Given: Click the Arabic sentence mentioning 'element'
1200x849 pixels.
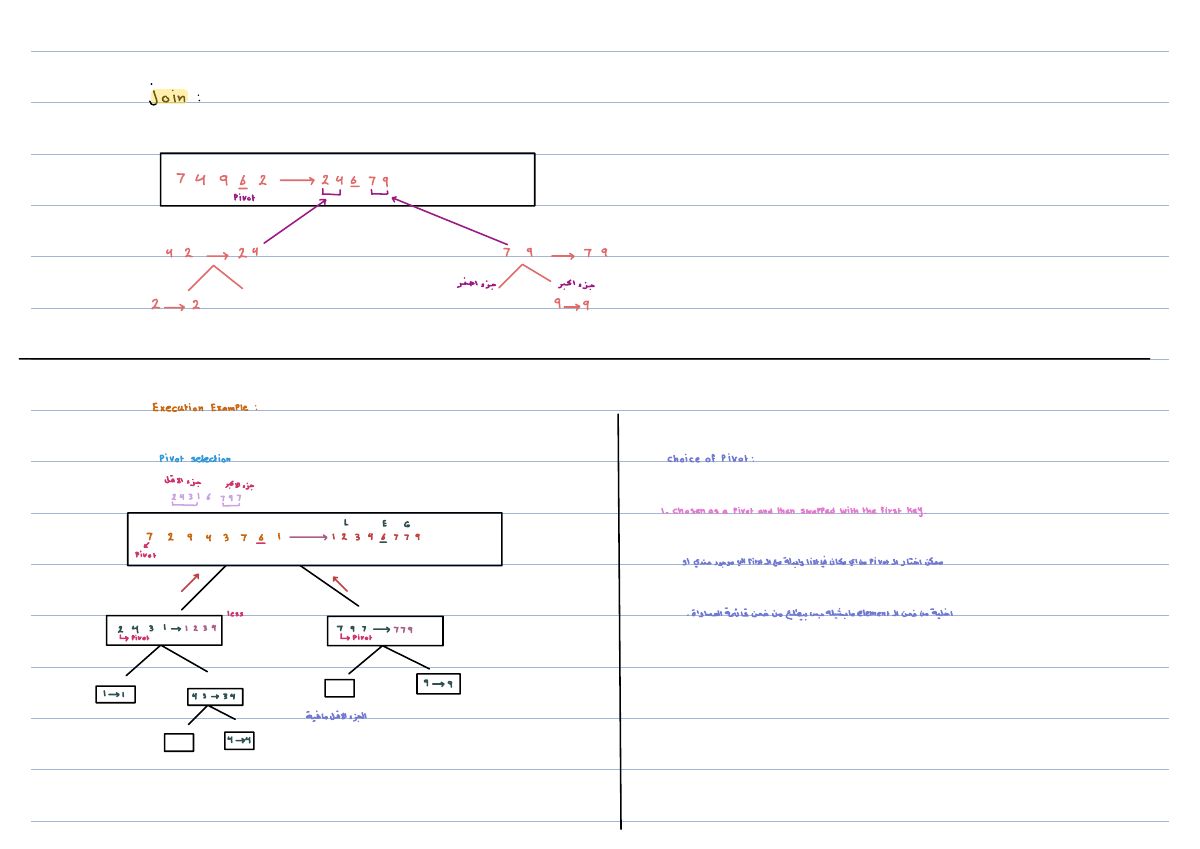Looking at the screenshot, I should coord(821,613).
